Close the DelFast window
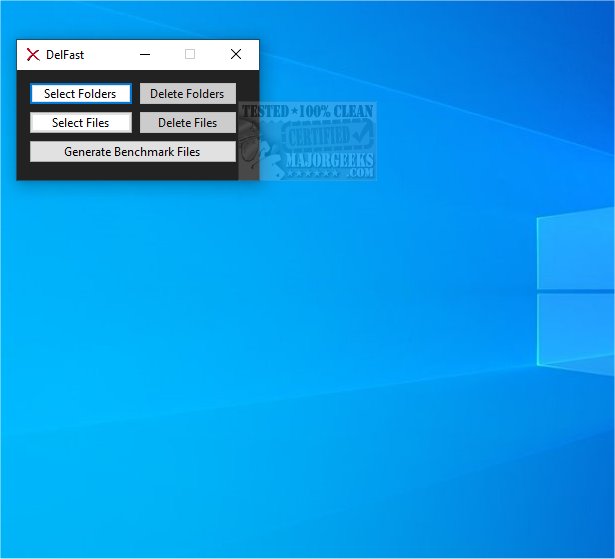This screenshot has height=559, width=615. tap(236, 55)
